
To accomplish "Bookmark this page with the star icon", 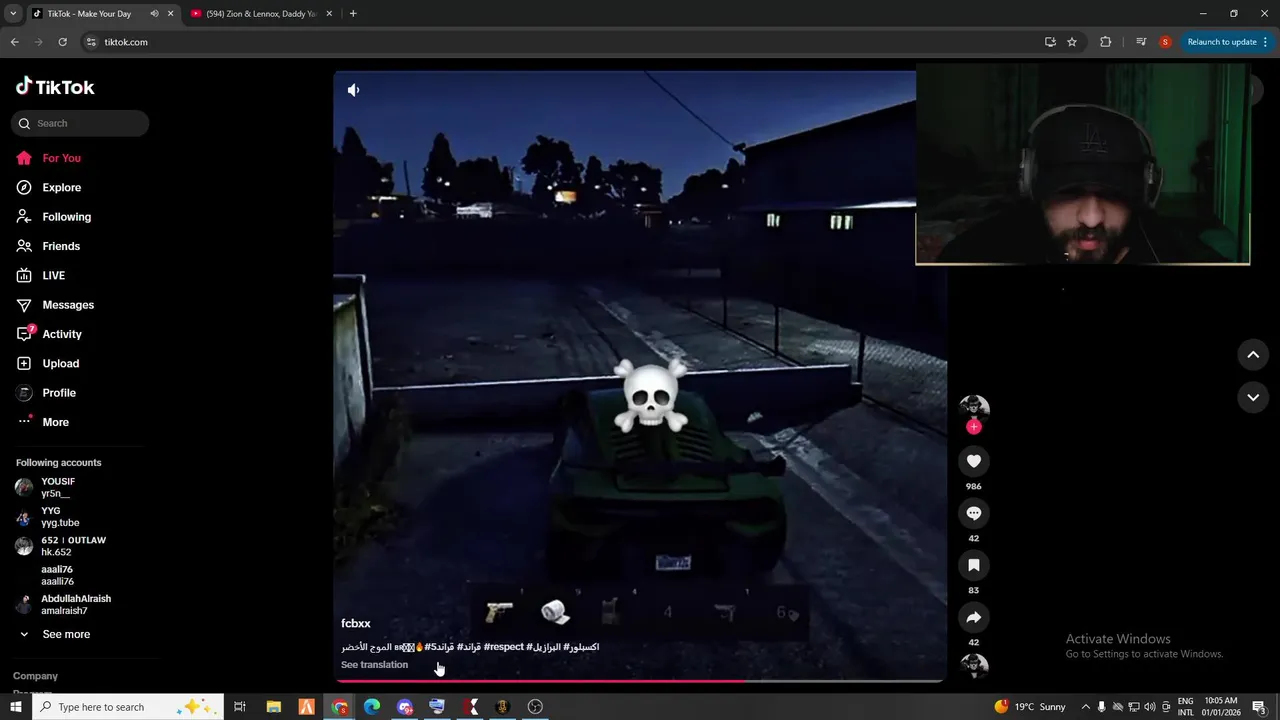I will 1072,42.
